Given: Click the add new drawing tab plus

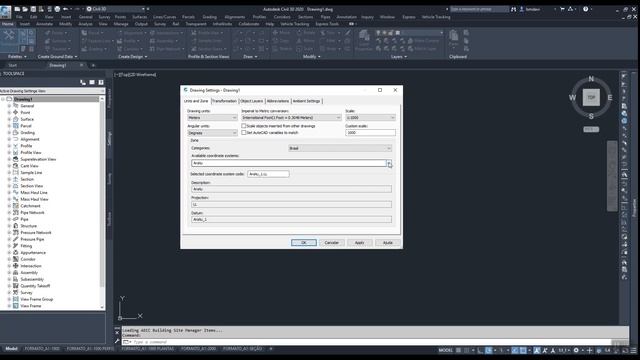Looking at the screenshot, I should coord(93,65).
